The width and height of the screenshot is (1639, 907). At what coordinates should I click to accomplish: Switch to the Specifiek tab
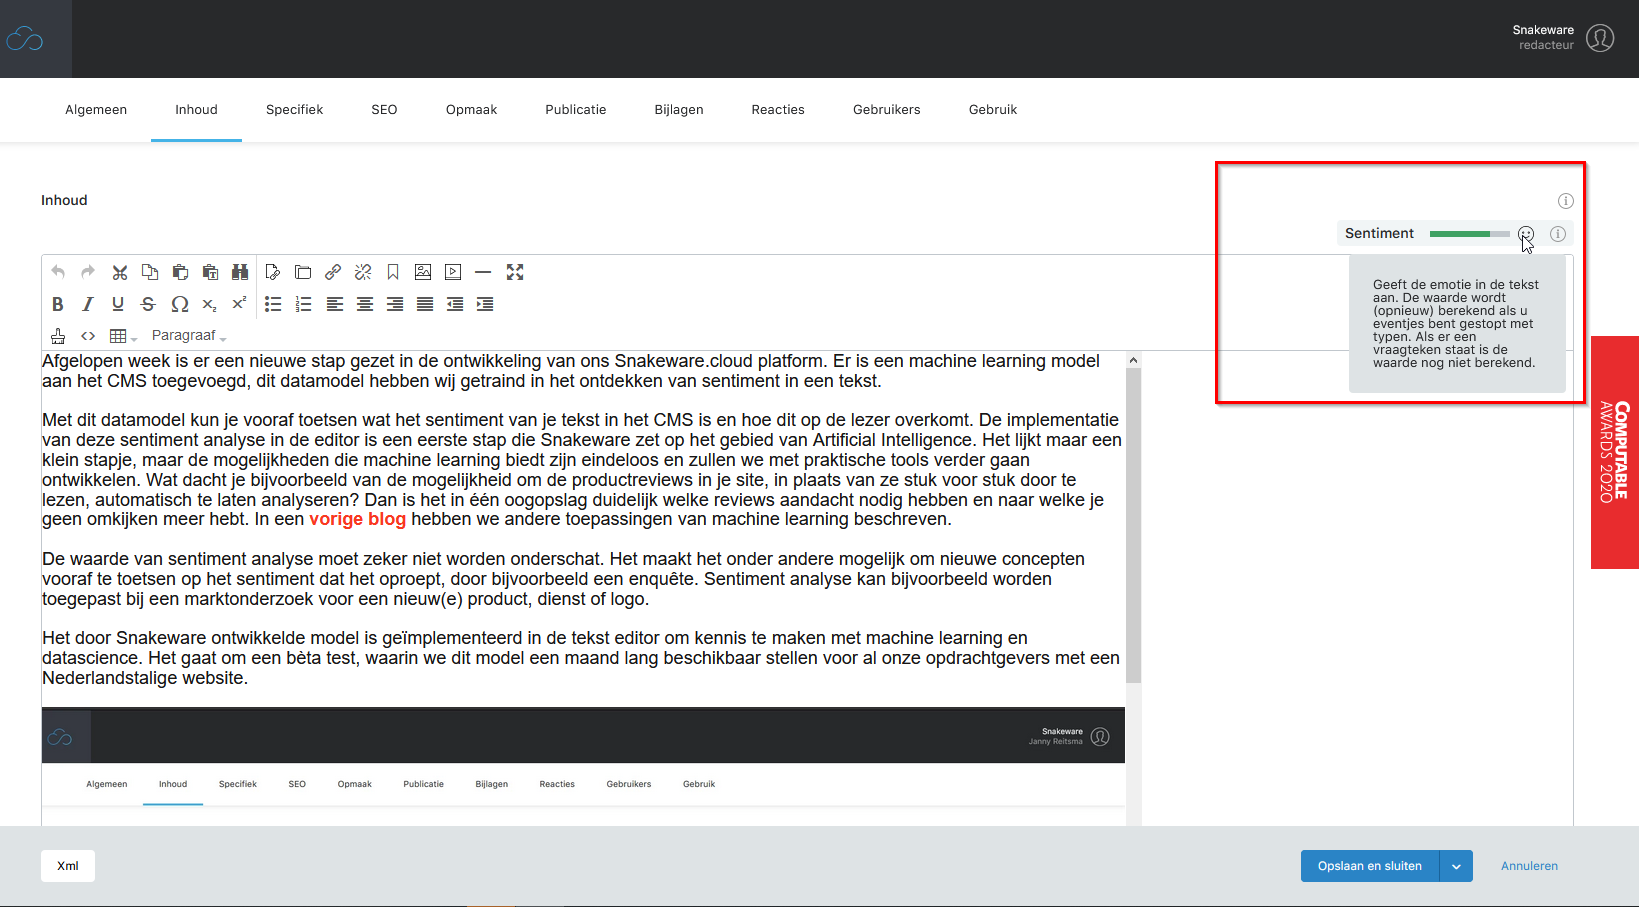(x=294, y=110)
